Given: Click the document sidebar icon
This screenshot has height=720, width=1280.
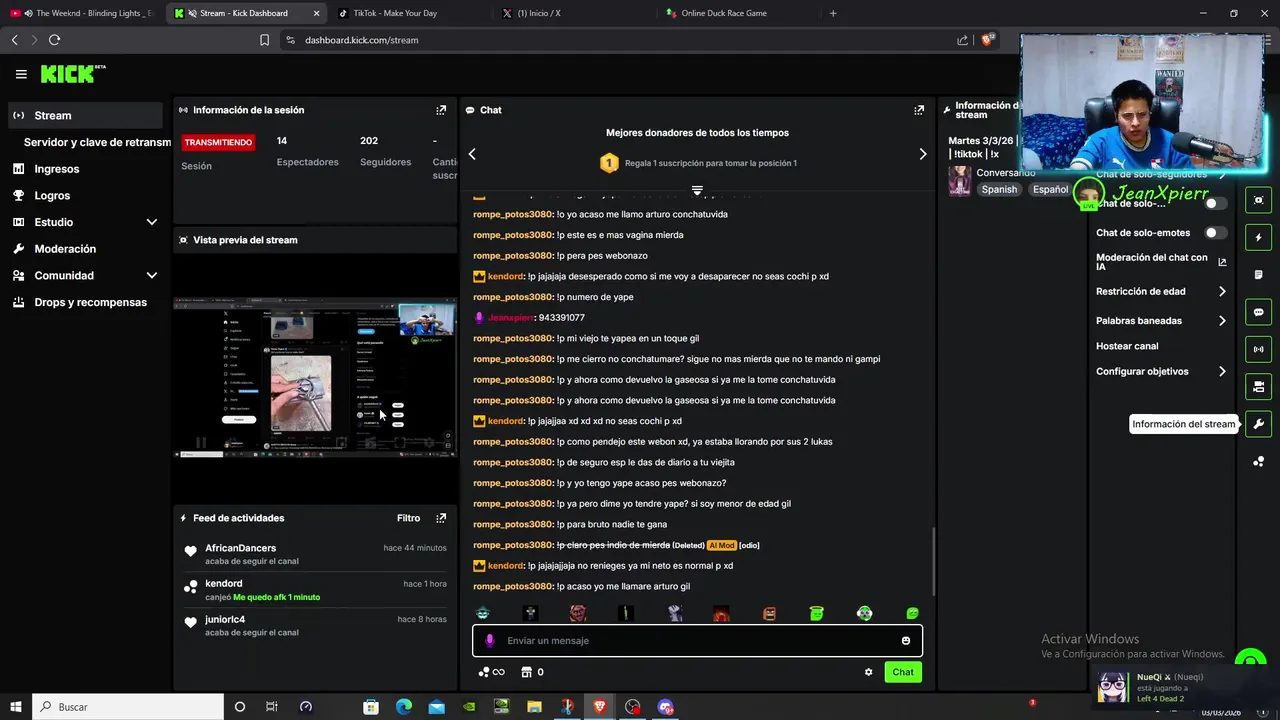Looking at the screenshot, I should 1258,275.
